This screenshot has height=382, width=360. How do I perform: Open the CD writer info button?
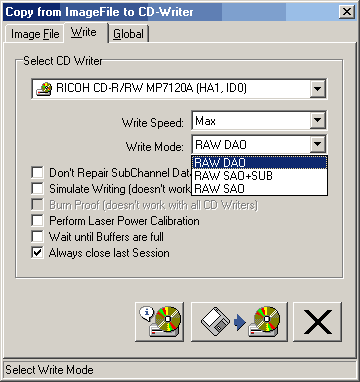[x=159, y=322]
